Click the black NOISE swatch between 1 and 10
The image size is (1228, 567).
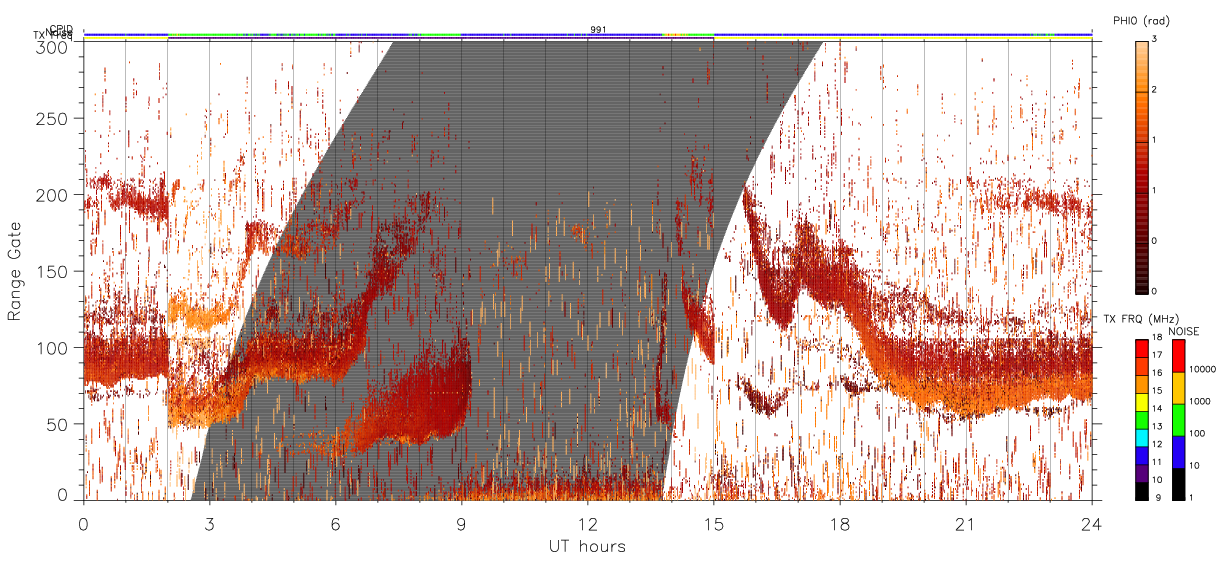[x=1178, y=484]
